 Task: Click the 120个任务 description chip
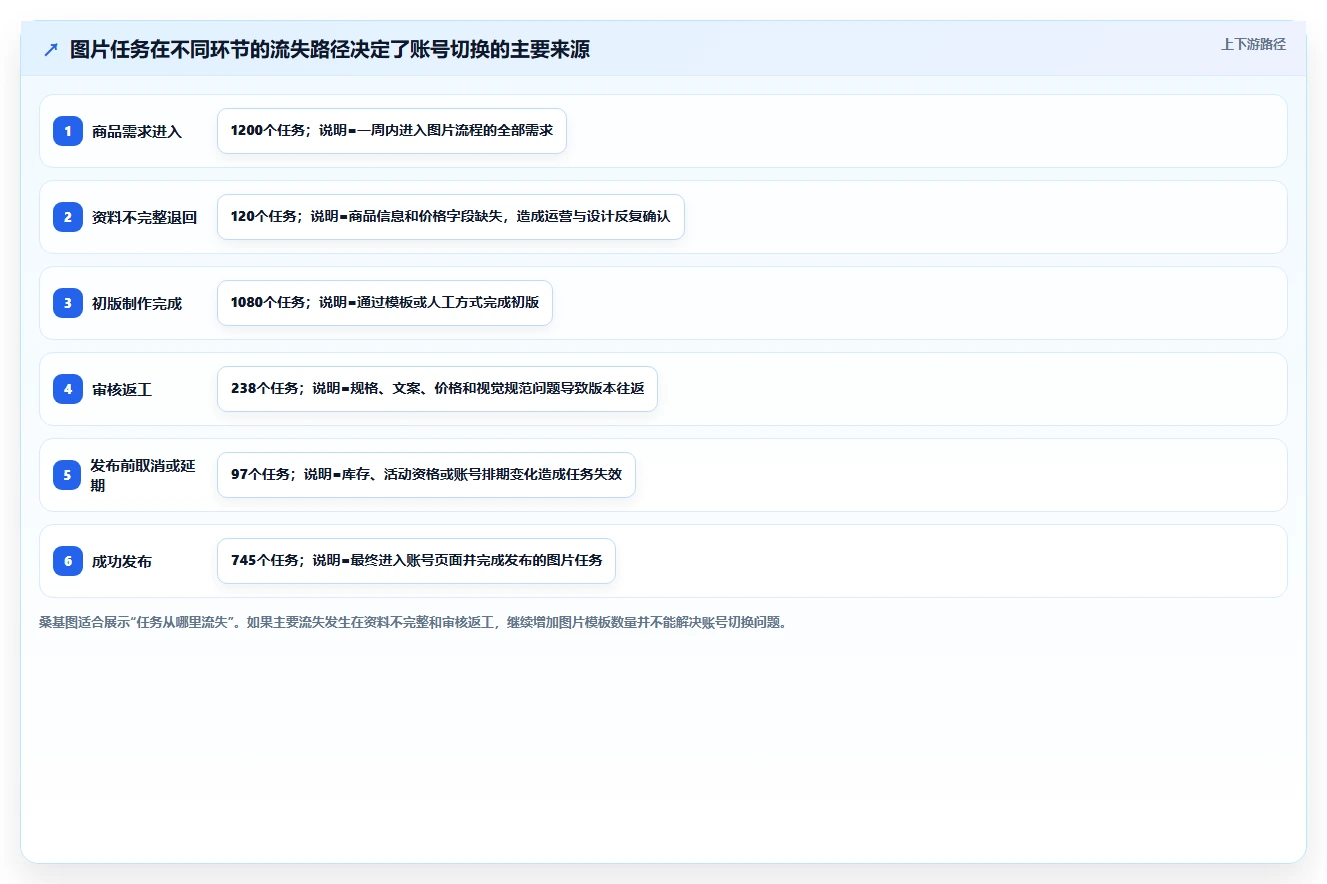click(451, 217)
